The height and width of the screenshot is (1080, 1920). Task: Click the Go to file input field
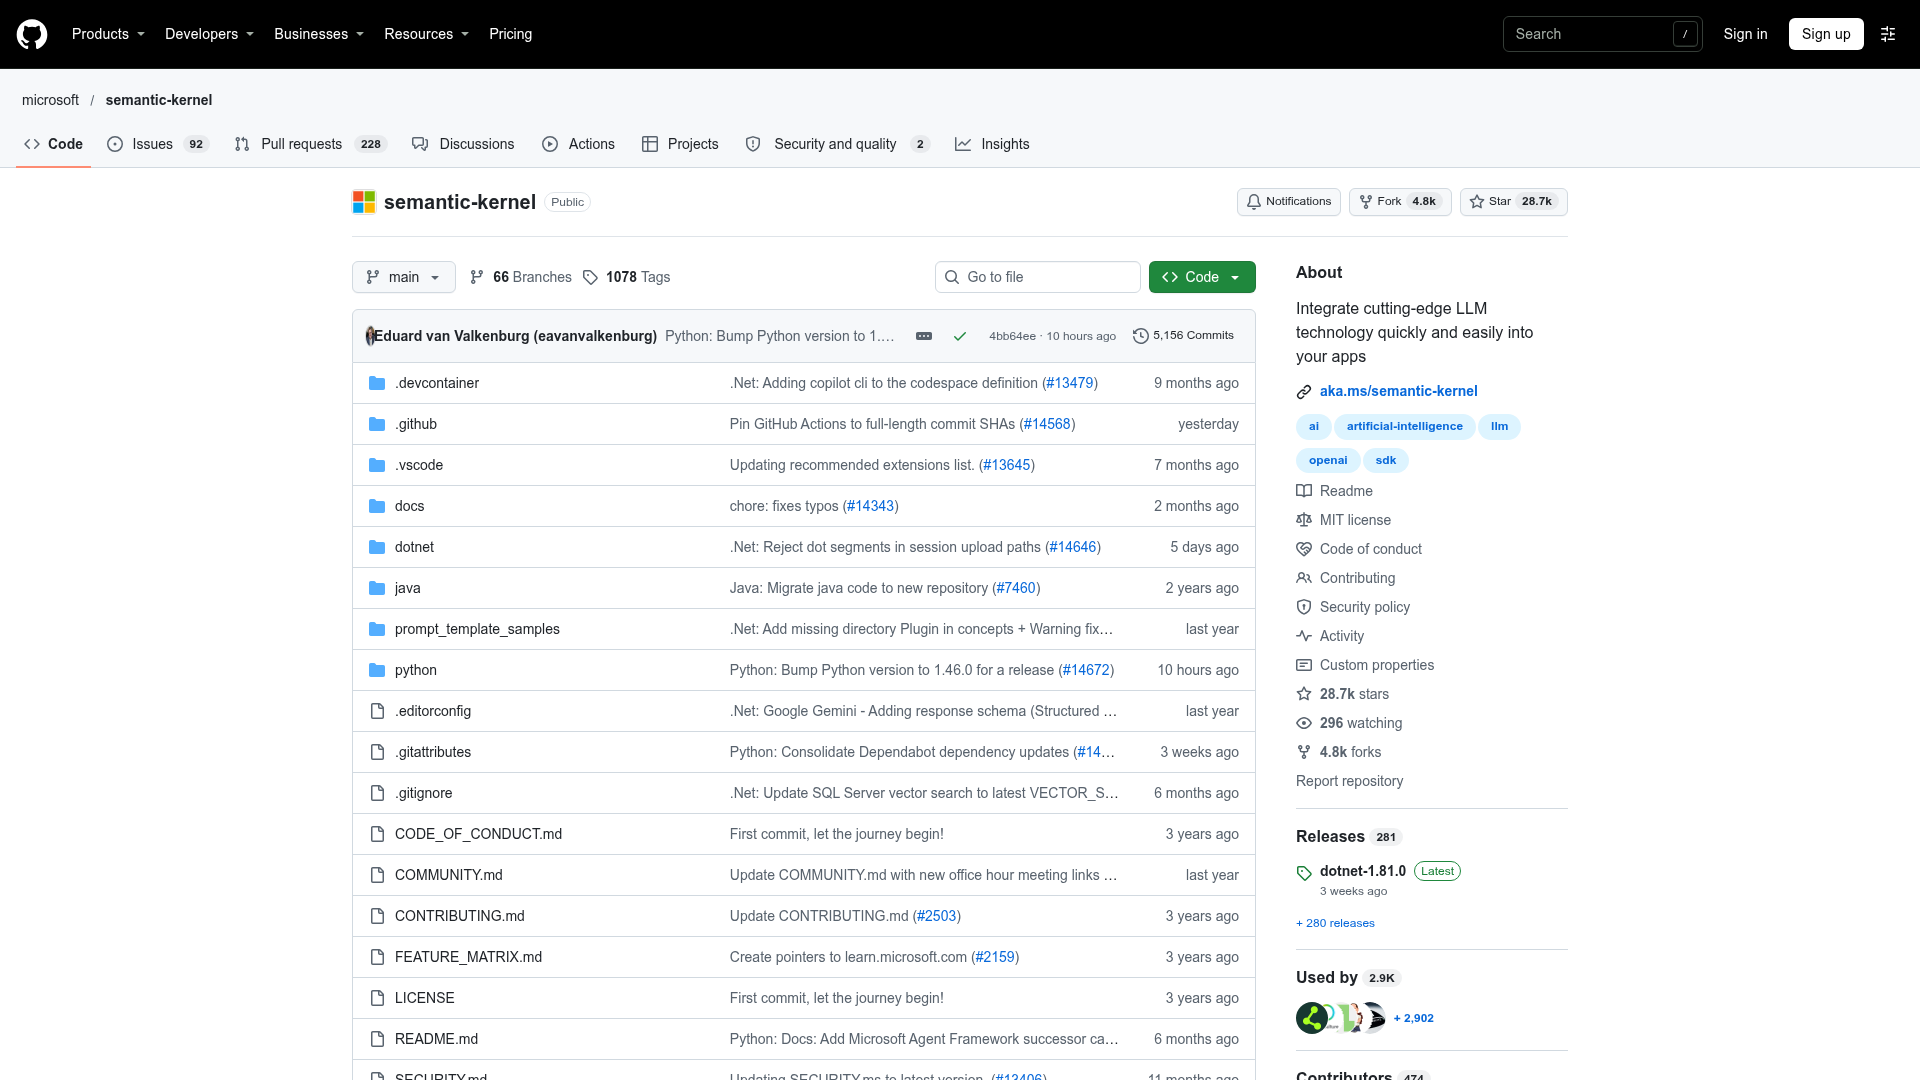click(1038, 277)
